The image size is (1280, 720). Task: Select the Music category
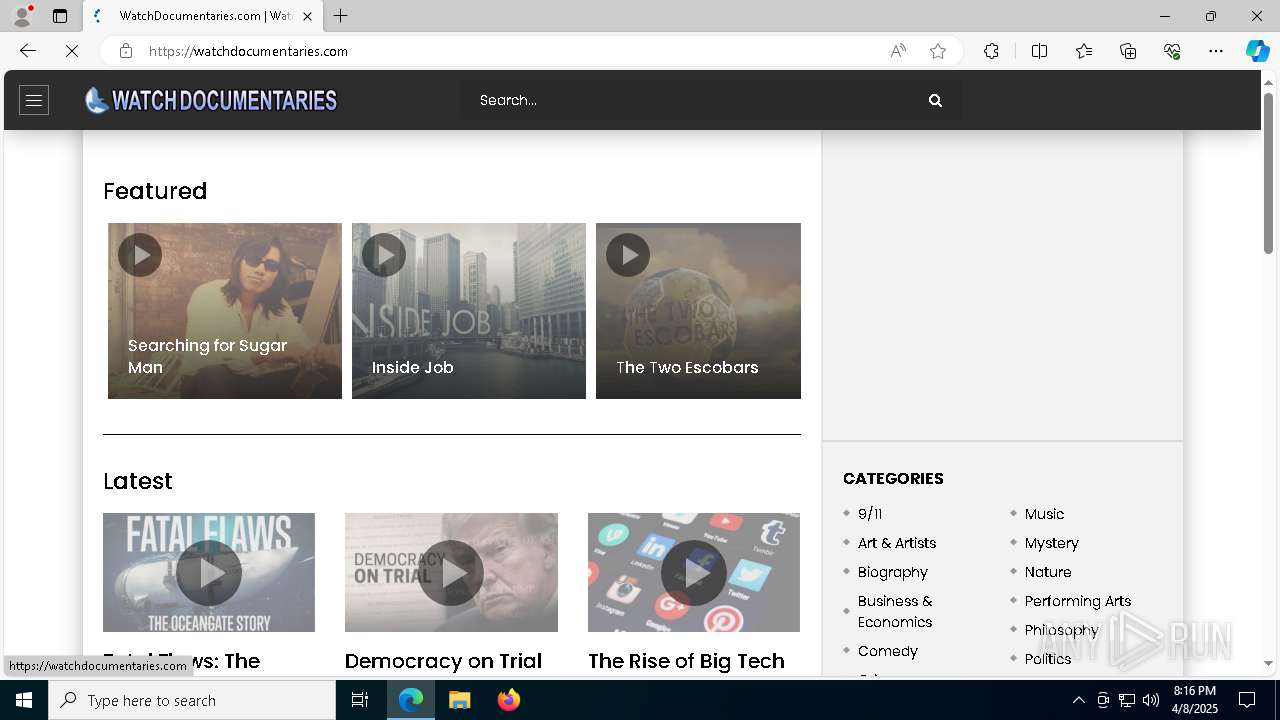(x=1044, y=514)
